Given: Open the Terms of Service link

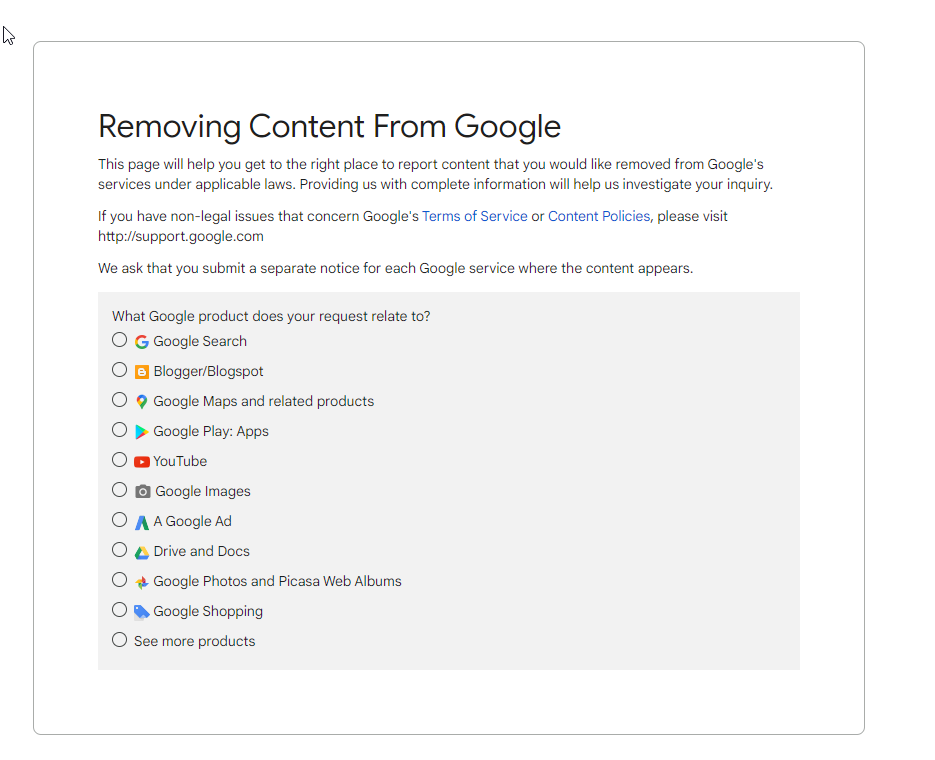Looking at the screenshot, I should point(475,216).
